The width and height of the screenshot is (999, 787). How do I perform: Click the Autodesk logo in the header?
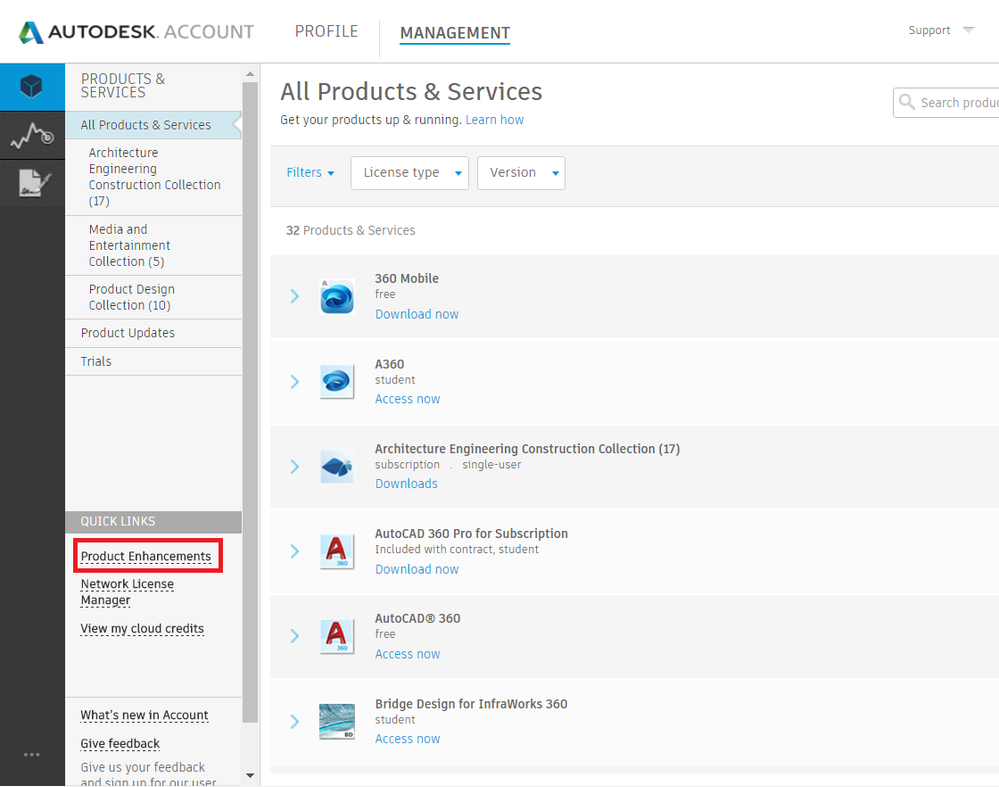click(x=31, y=32)
